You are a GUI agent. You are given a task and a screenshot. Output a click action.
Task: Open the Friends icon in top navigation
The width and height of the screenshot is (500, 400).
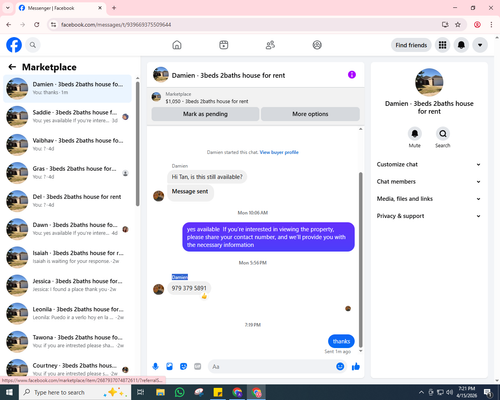coord(270,45)
